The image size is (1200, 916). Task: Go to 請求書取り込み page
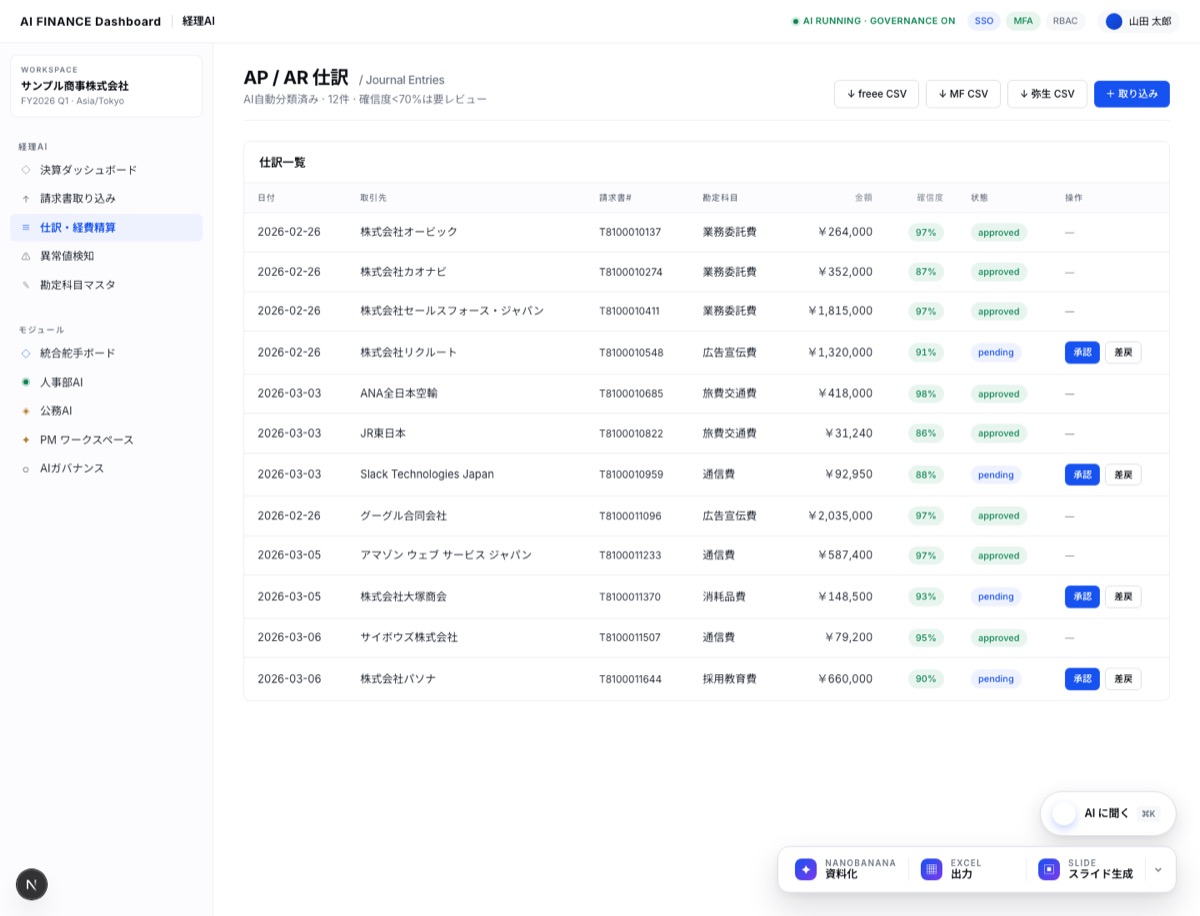pyautogui.click(x=106, y=199)
